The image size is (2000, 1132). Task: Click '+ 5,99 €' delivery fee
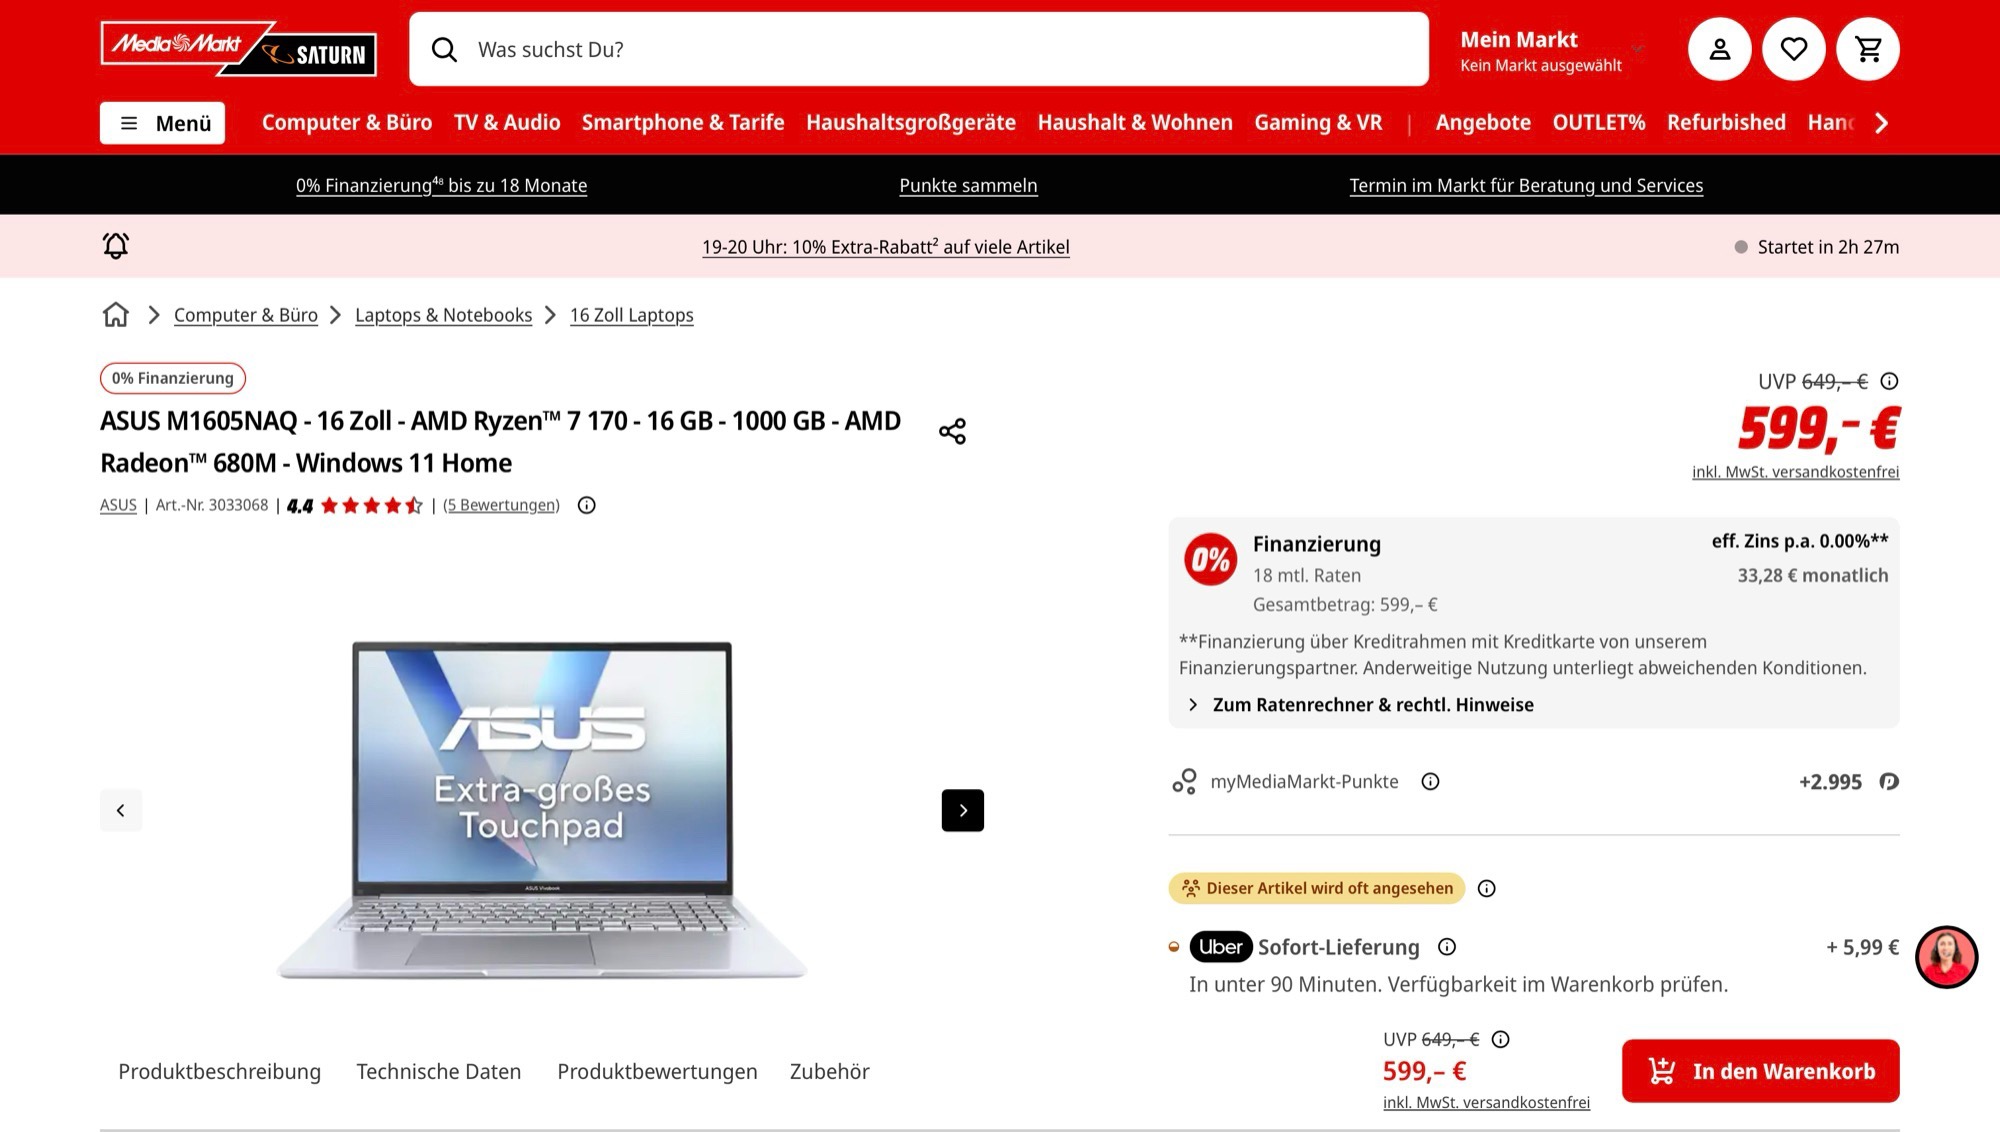[1862, 947]
